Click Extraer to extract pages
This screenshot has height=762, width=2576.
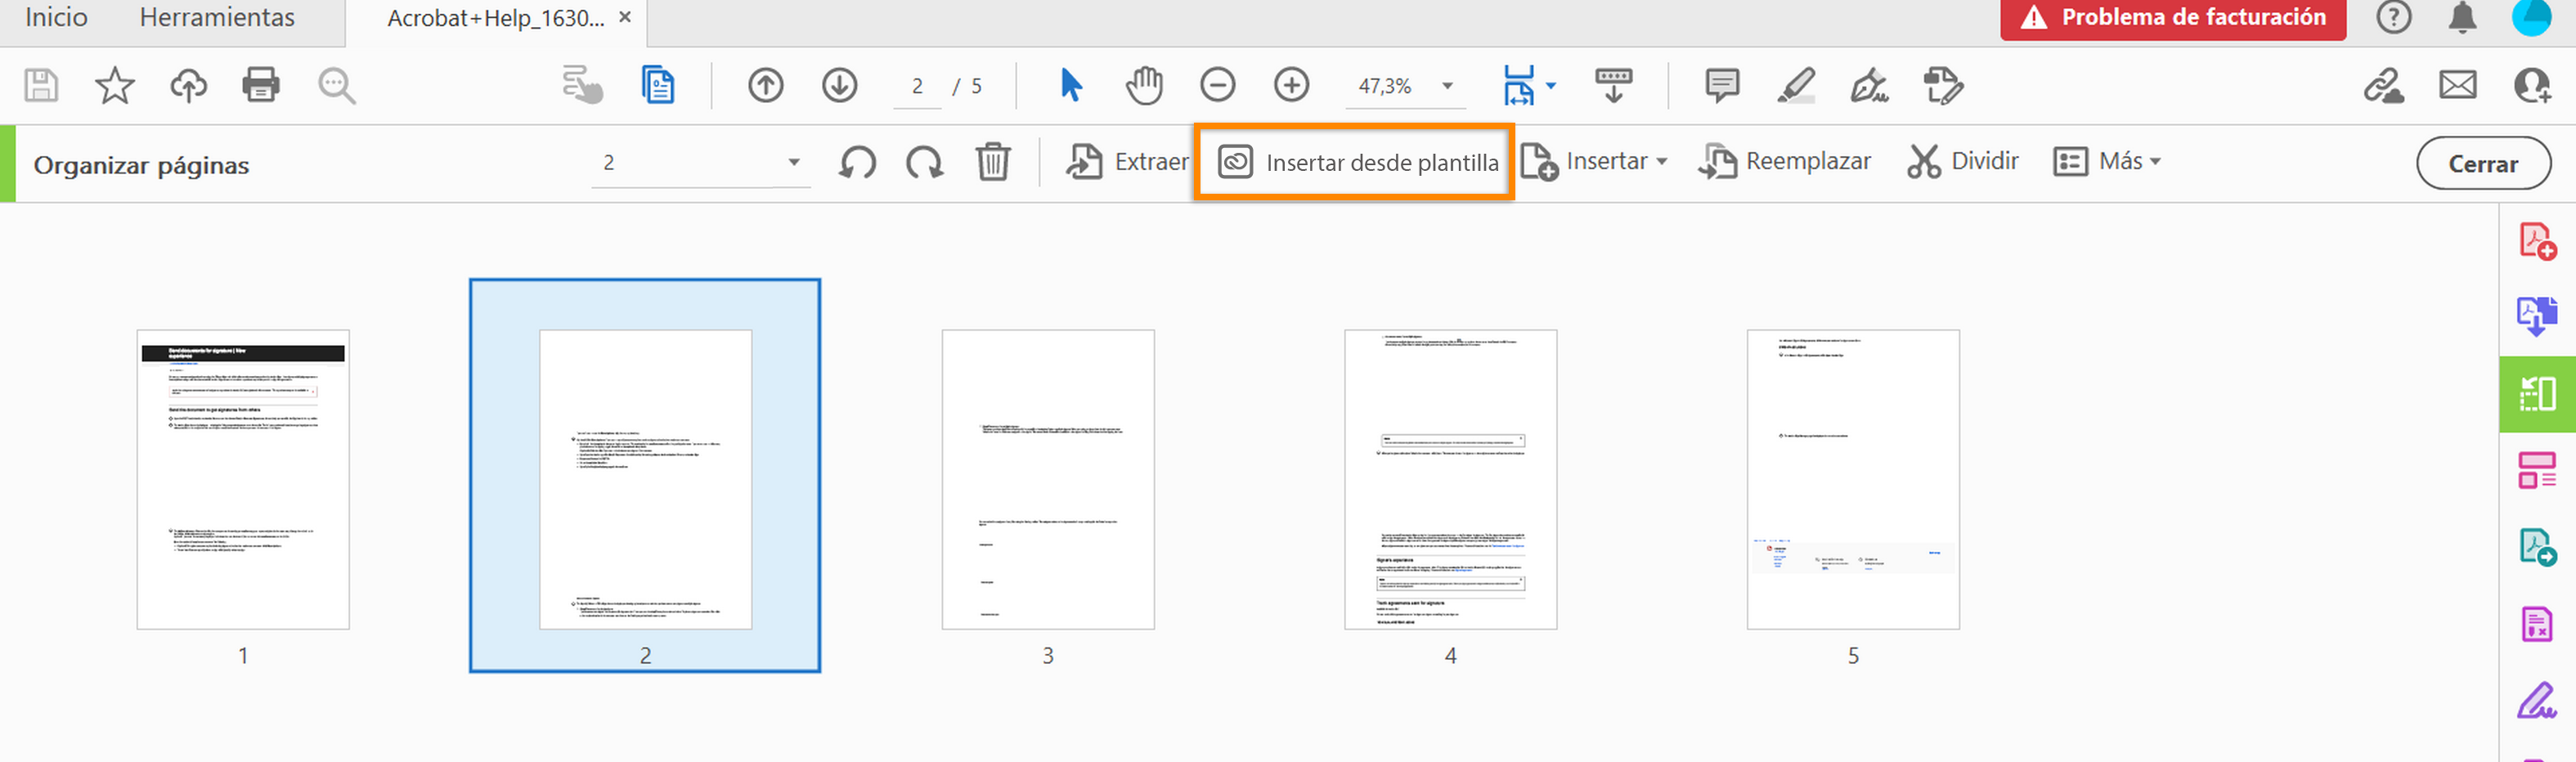tap(1127, 162)
